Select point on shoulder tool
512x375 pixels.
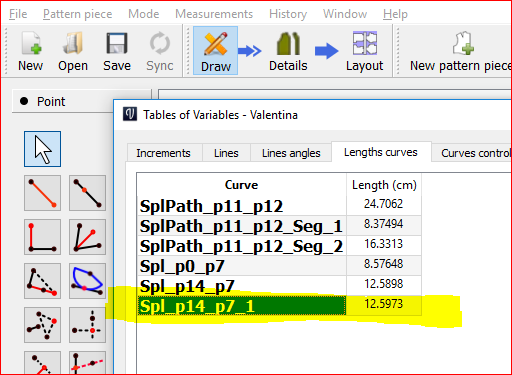click(42, 281)
